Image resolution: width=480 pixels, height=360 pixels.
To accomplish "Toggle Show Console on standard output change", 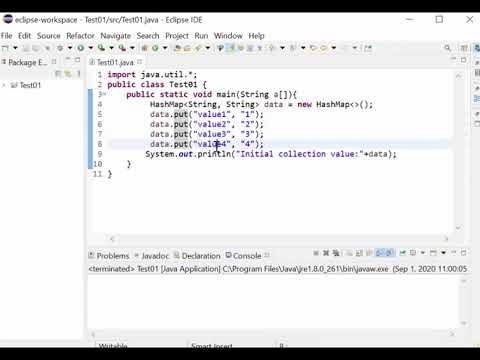I will (379, 253).
